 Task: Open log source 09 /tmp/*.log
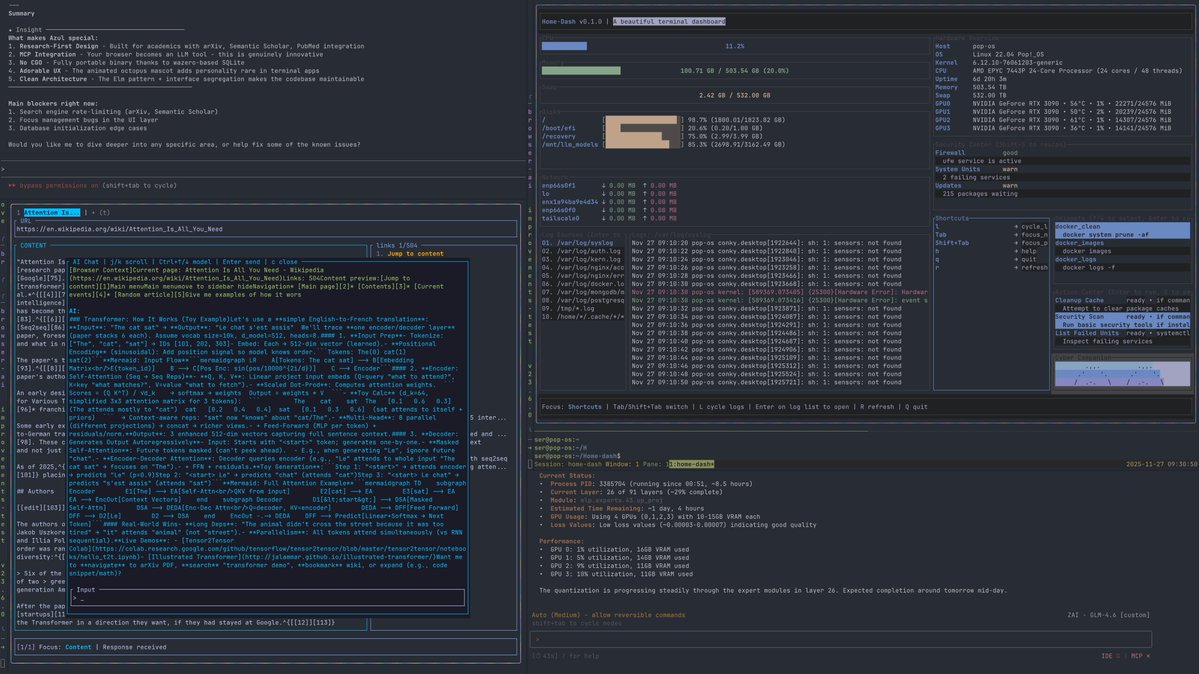pyautogui.click(x=583, y=308)
